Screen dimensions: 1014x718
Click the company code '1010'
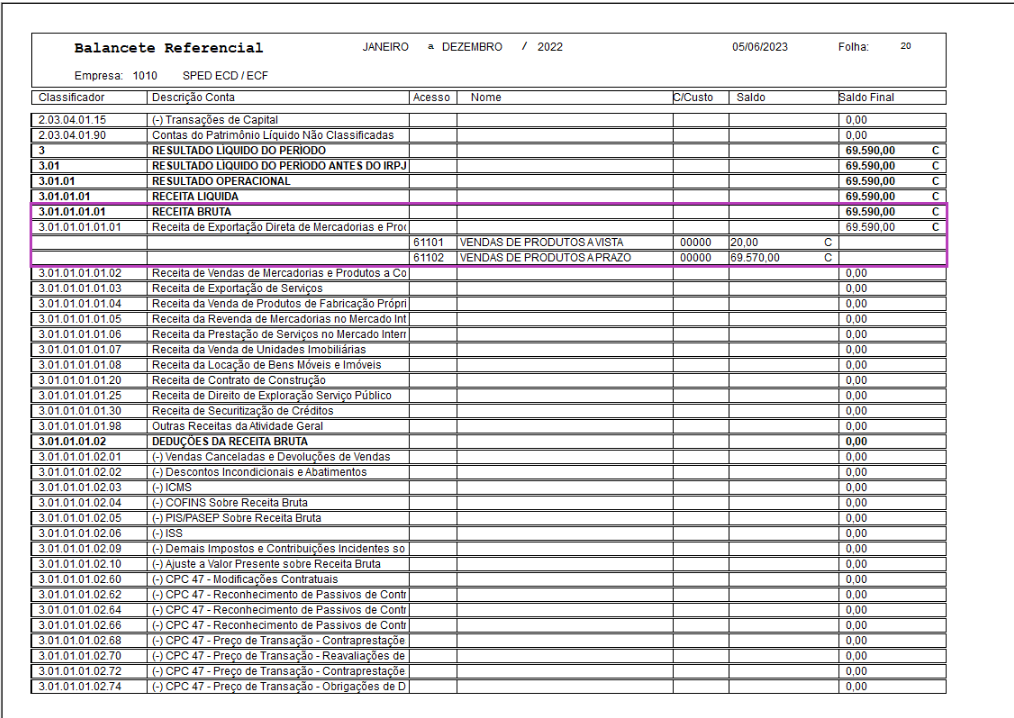click(145, 76)
